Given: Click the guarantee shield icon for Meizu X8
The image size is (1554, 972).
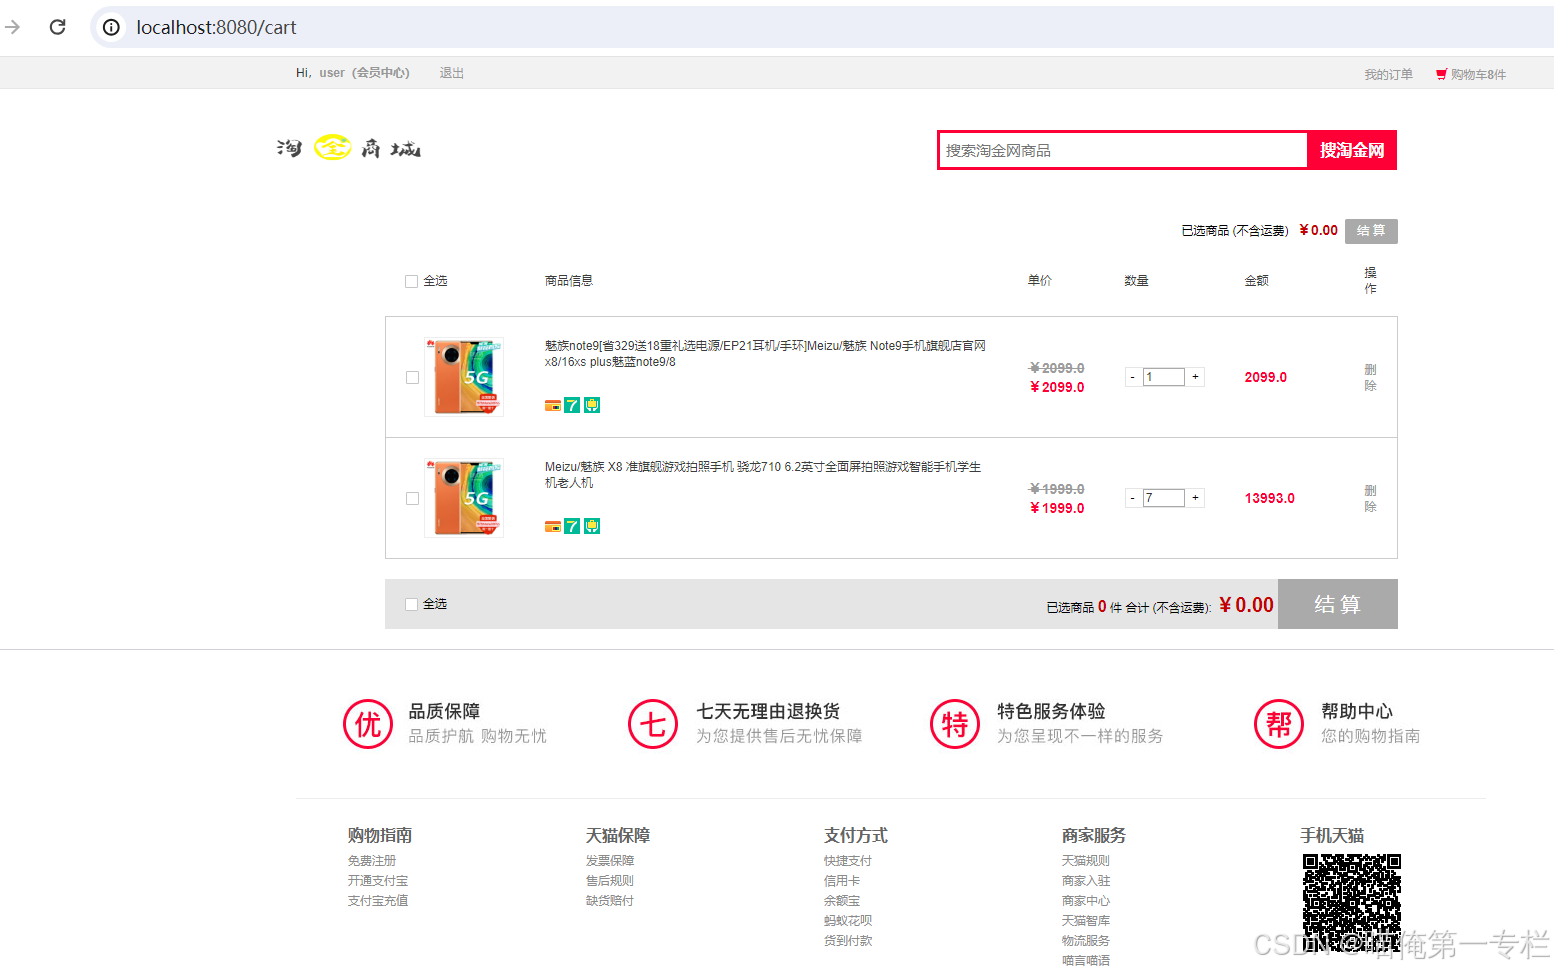Looking at the screenshot, I should click(x=592, y=526).
